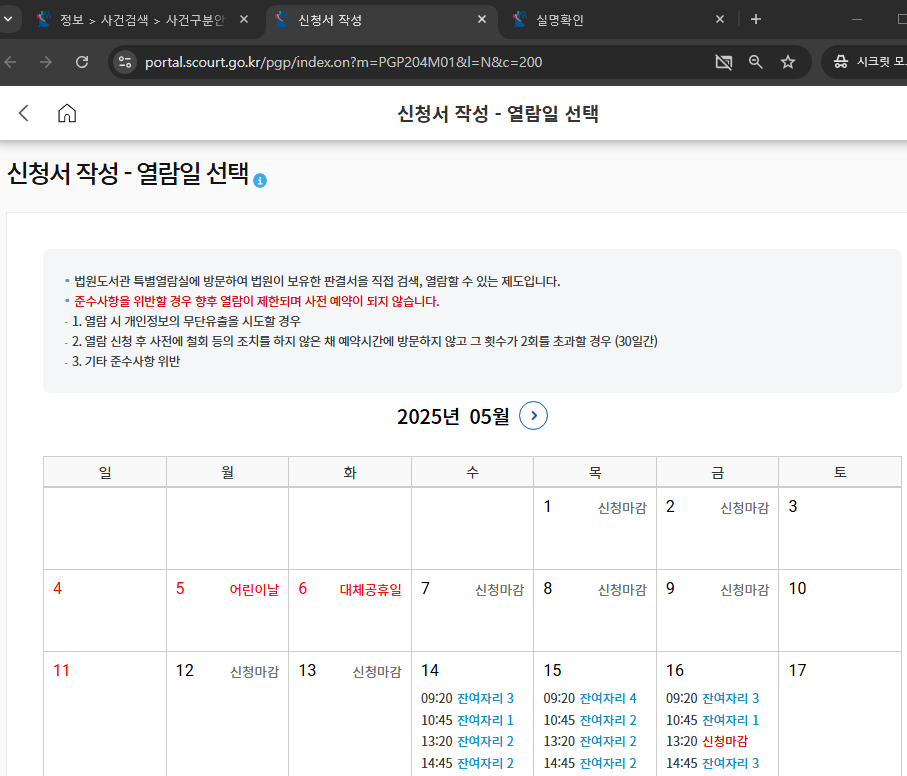
Task: Click the home icon in the page header
Action: (x=67, y=113)
